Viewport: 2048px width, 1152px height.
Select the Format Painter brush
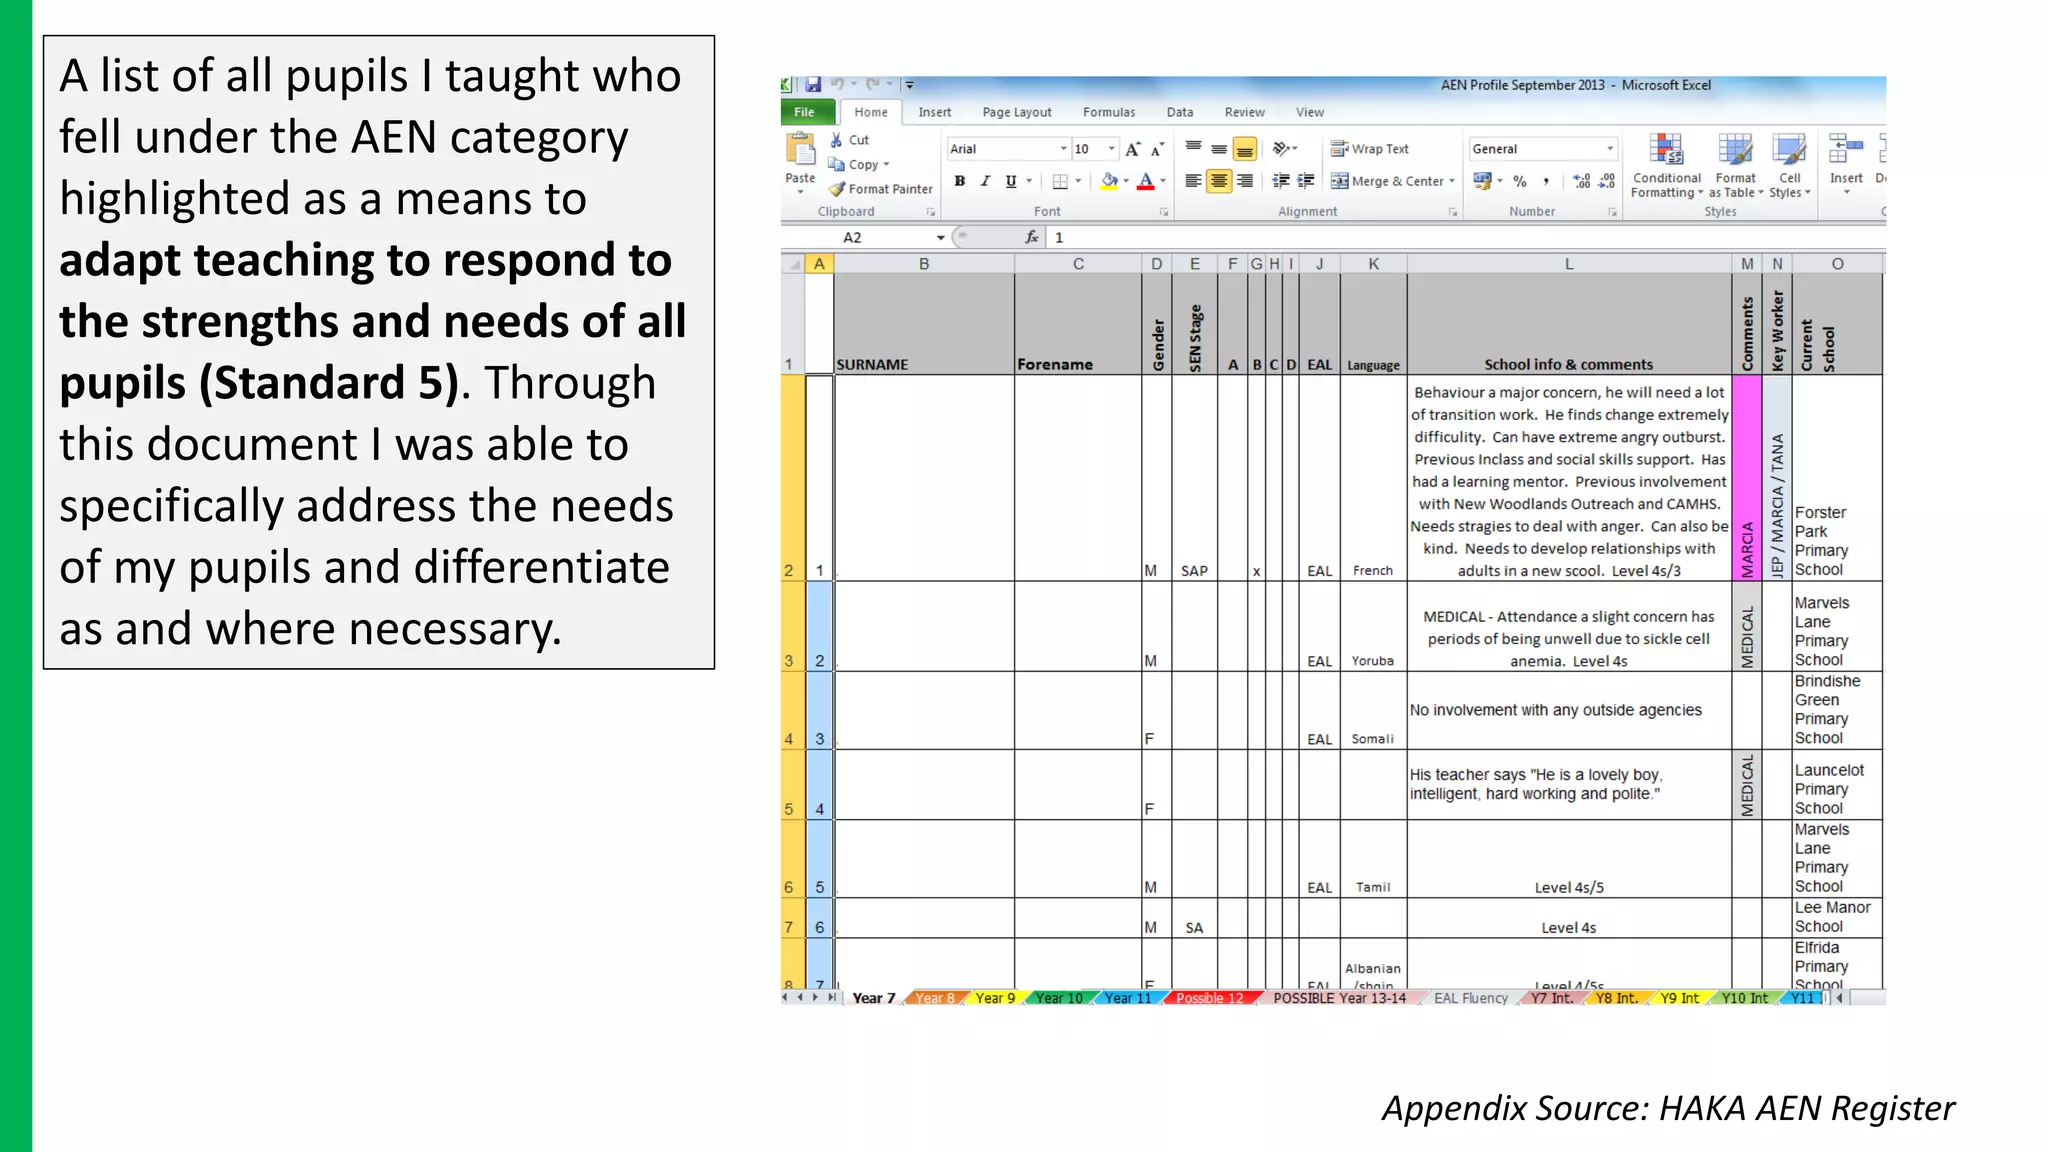(x=837, y=188)
